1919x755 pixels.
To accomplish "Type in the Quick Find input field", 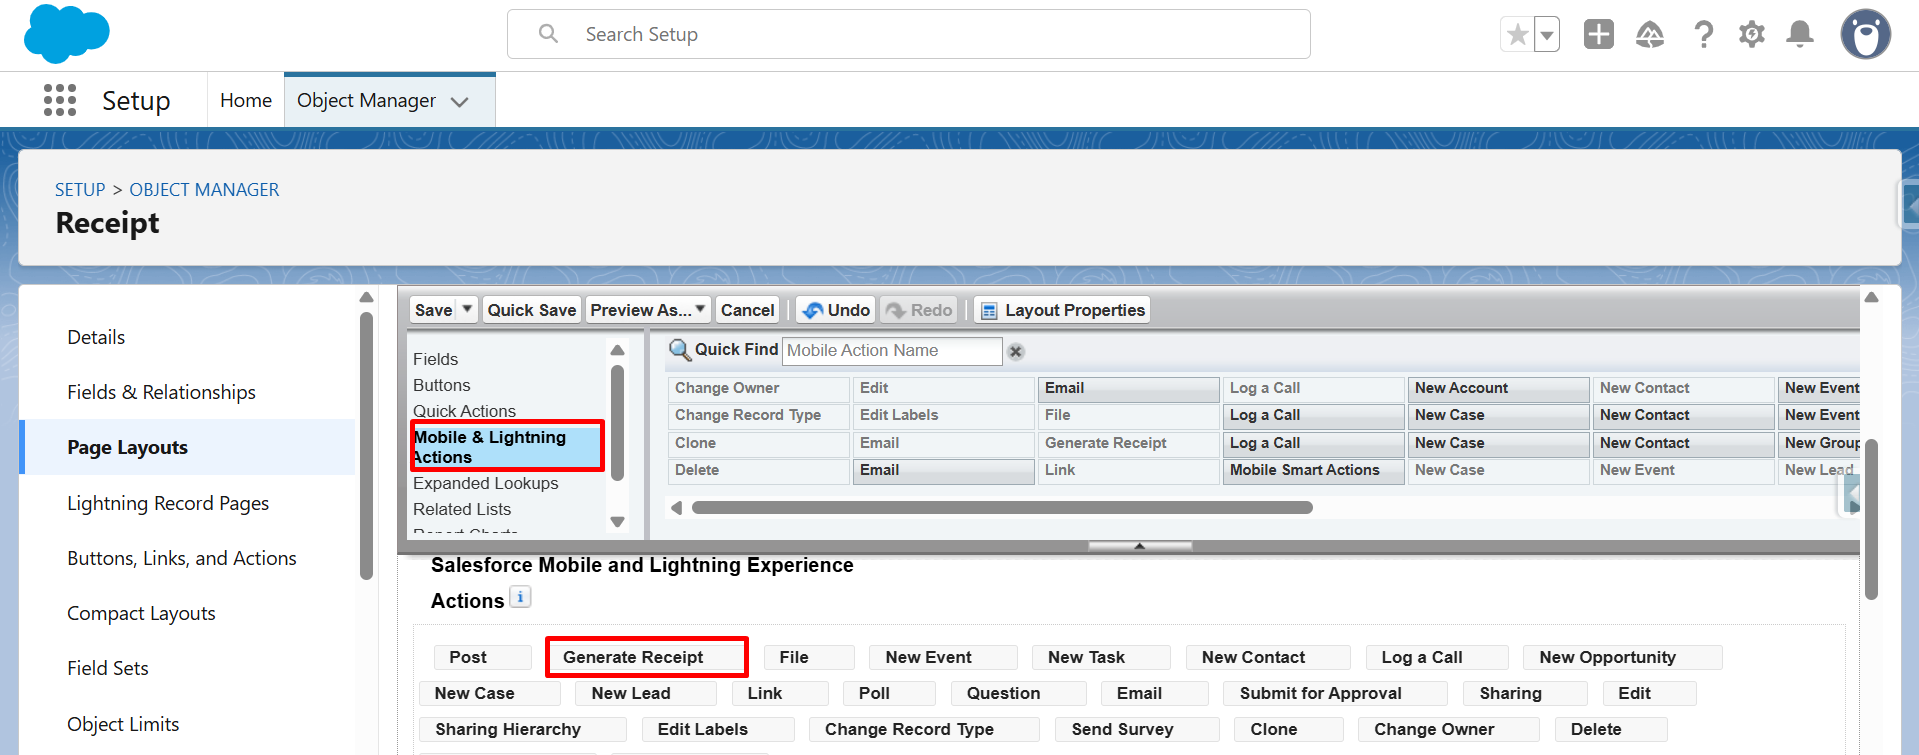I will pyautogui.click(x=890, y=351).
